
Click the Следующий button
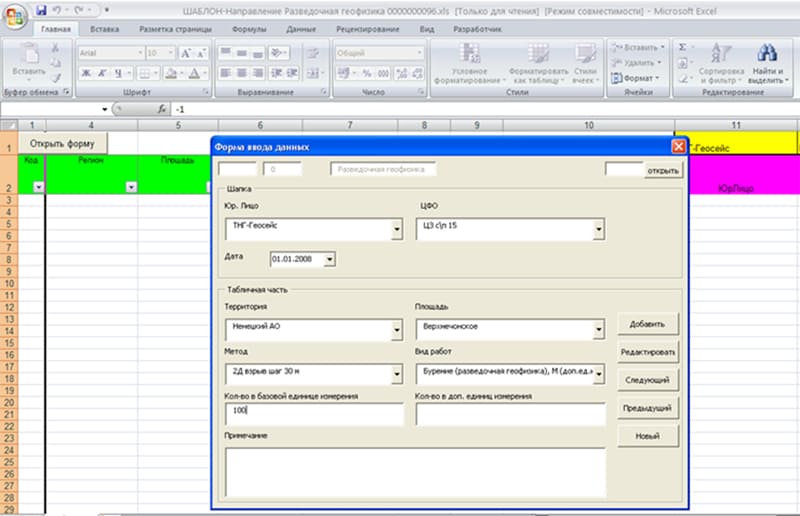pyautogui.click(x=647, y=380)
